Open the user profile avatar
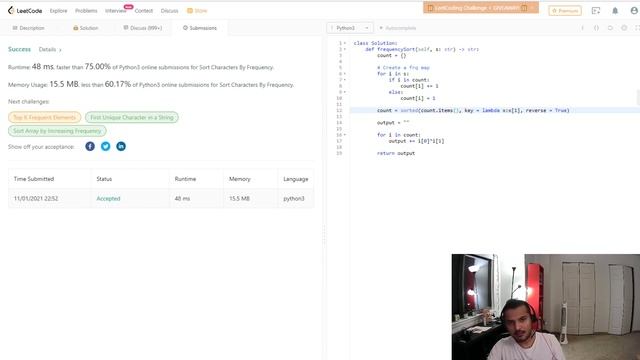 pyautogui.click(x=634, y=11)
